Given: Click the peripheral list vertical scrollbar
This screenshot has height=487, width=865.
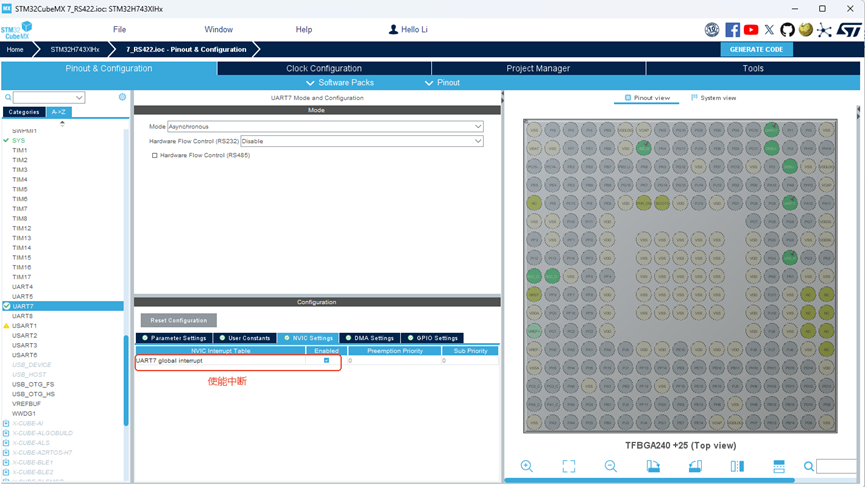Looking at the screenshot, I should tap(126, 381).
